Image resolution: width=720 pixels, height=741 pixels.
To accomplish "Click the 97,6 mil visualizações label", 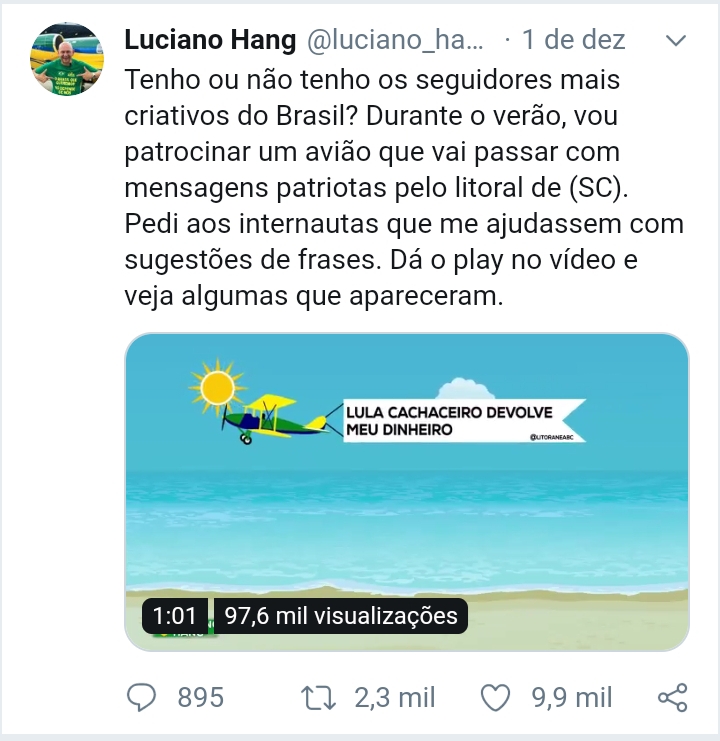I will [x=341, y=616].
